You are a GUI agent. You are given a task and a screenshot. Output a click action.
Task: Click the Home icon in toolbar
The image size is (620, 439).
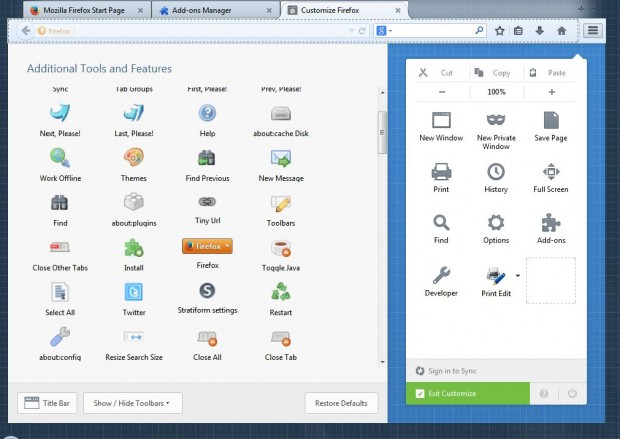(x=561, y=30)
